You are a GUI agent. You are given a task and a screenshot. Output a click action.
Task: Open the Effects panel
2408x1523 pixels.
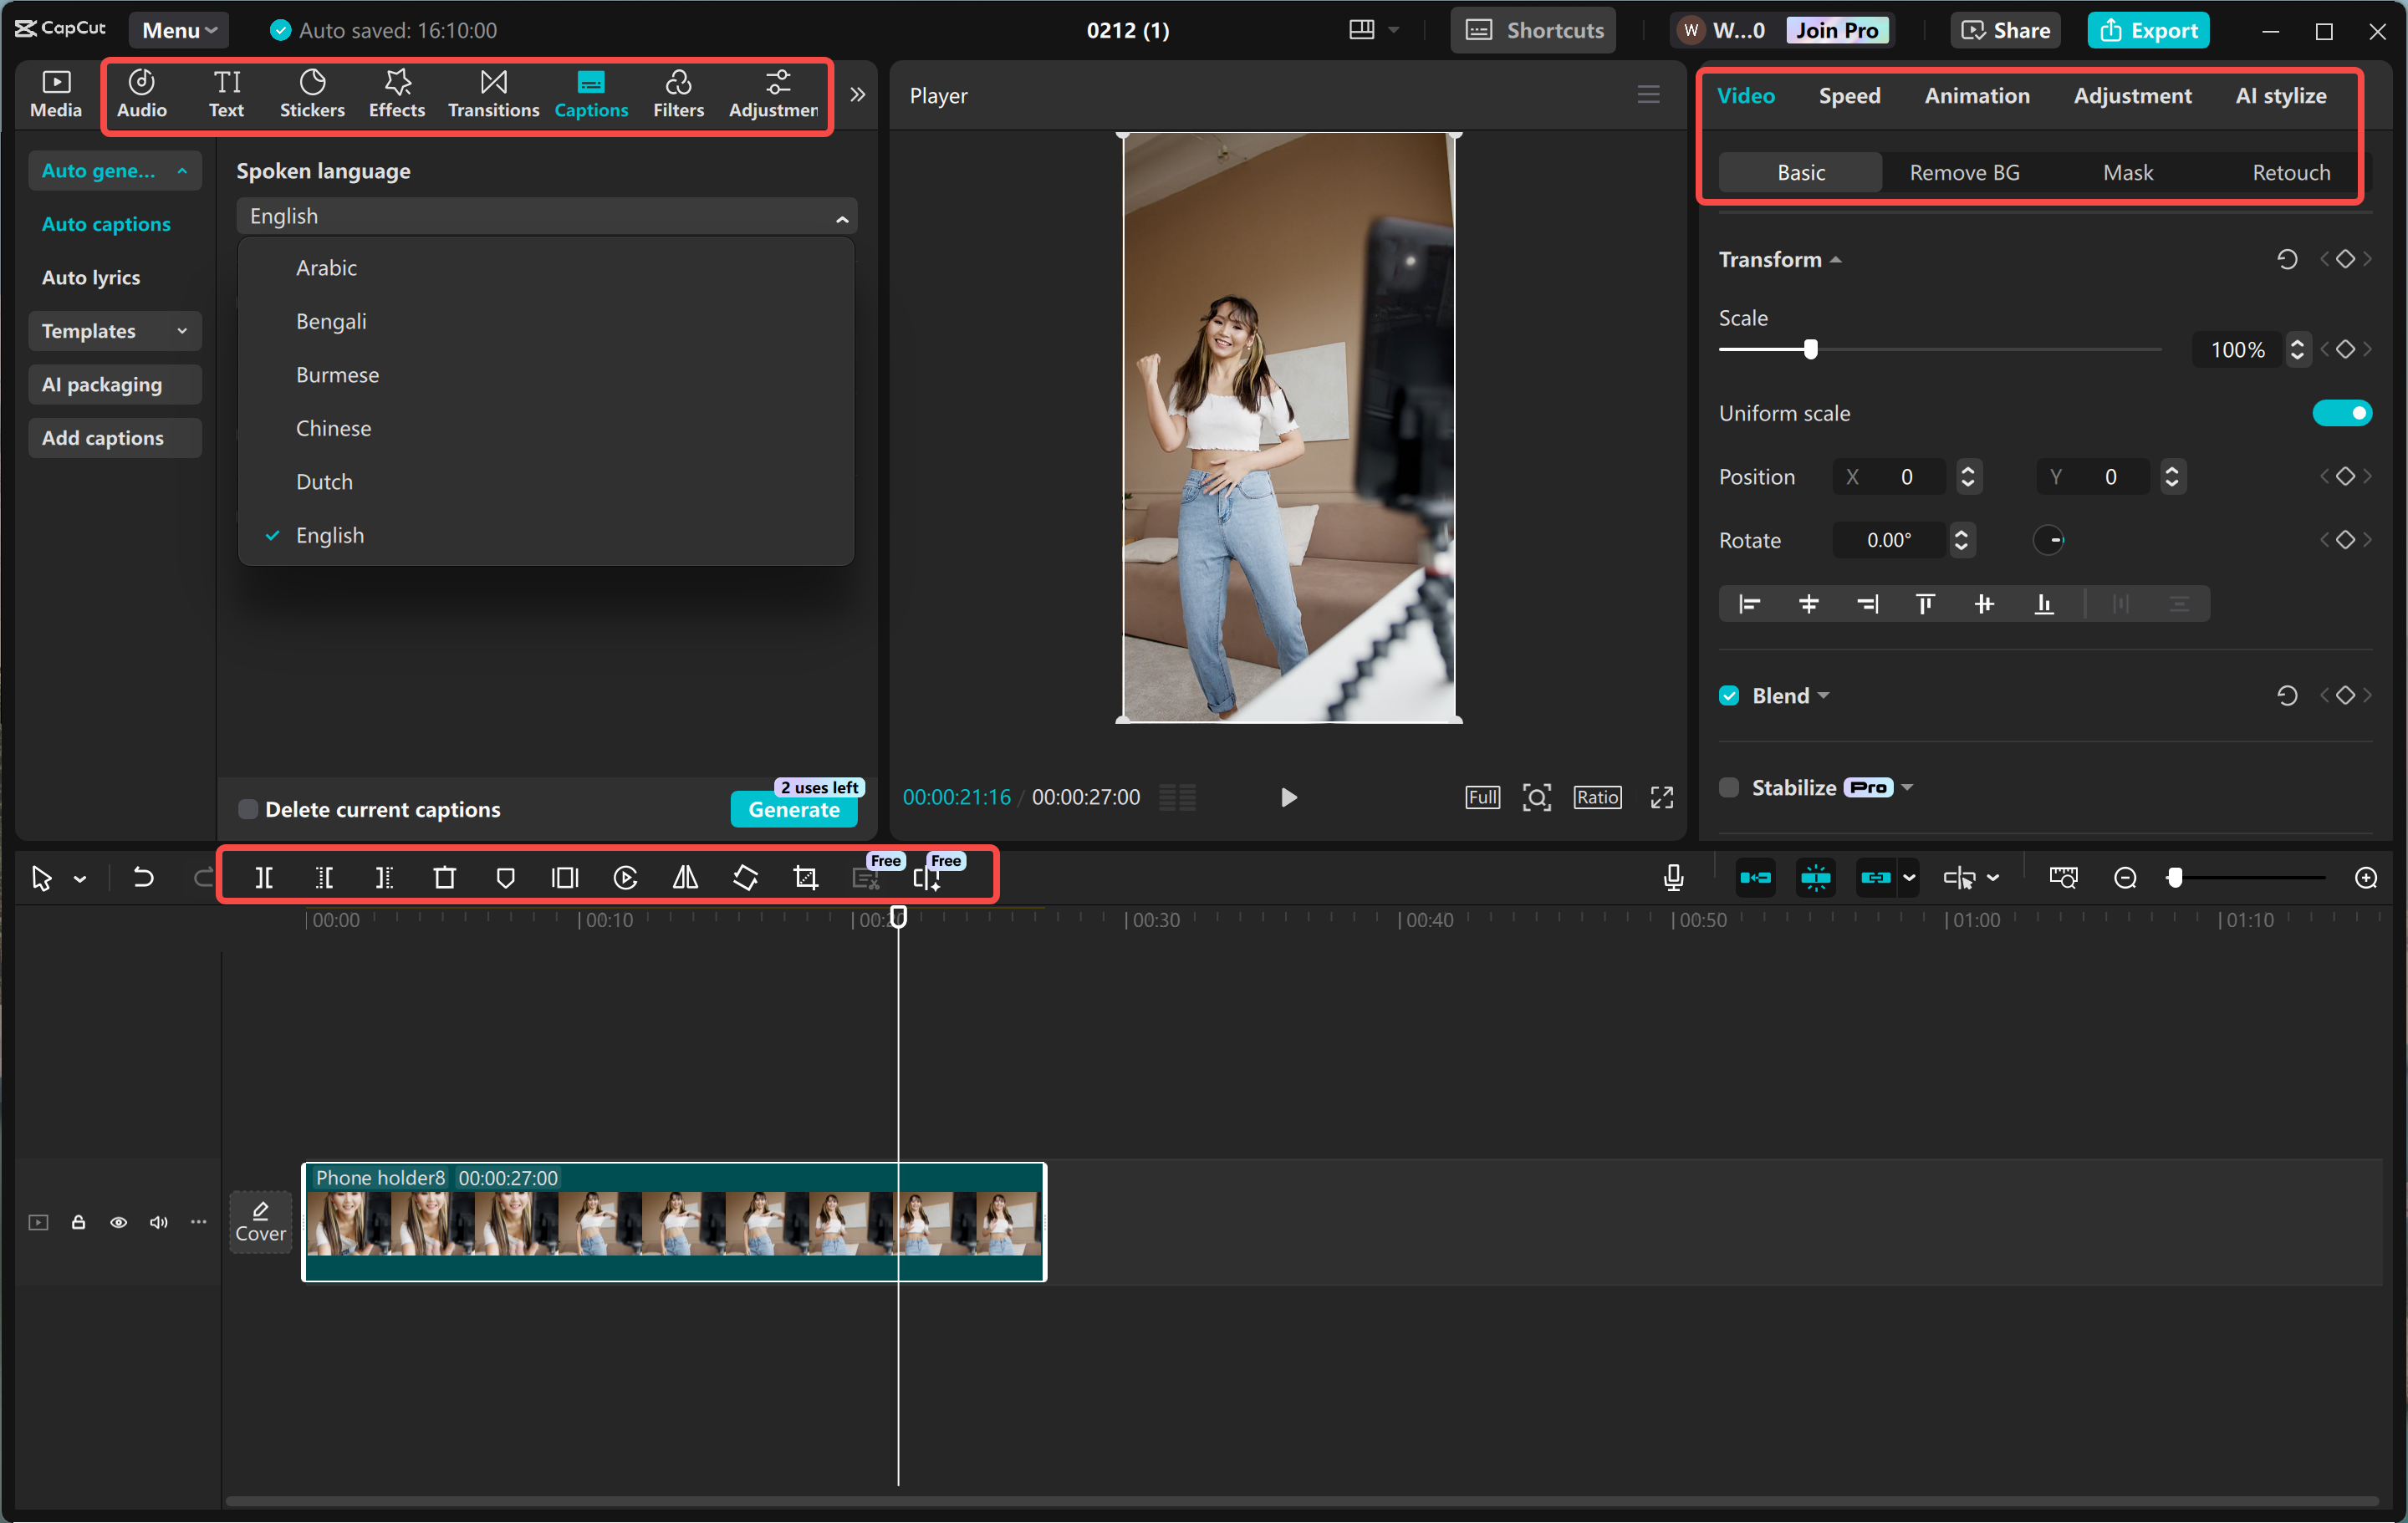click(x=396, y=93)
